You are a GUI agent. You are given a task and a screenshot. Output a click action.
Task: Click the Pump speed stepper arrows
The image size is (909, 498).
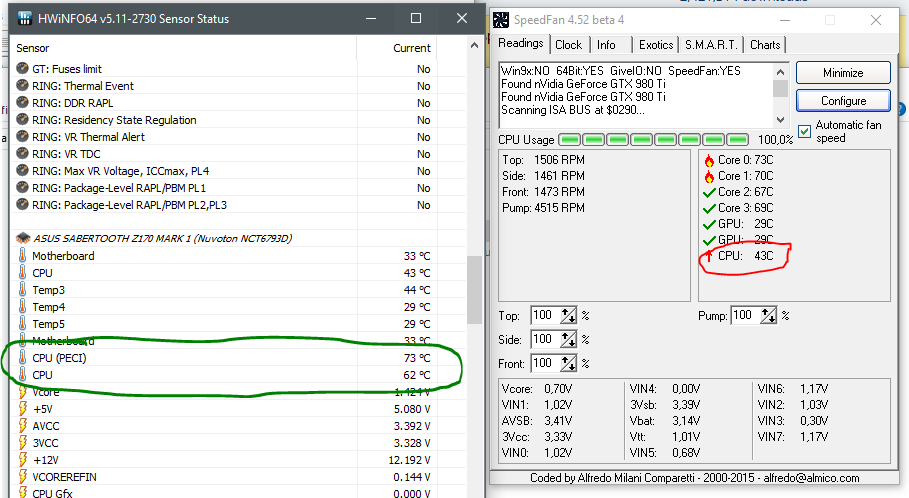[768, 315]
